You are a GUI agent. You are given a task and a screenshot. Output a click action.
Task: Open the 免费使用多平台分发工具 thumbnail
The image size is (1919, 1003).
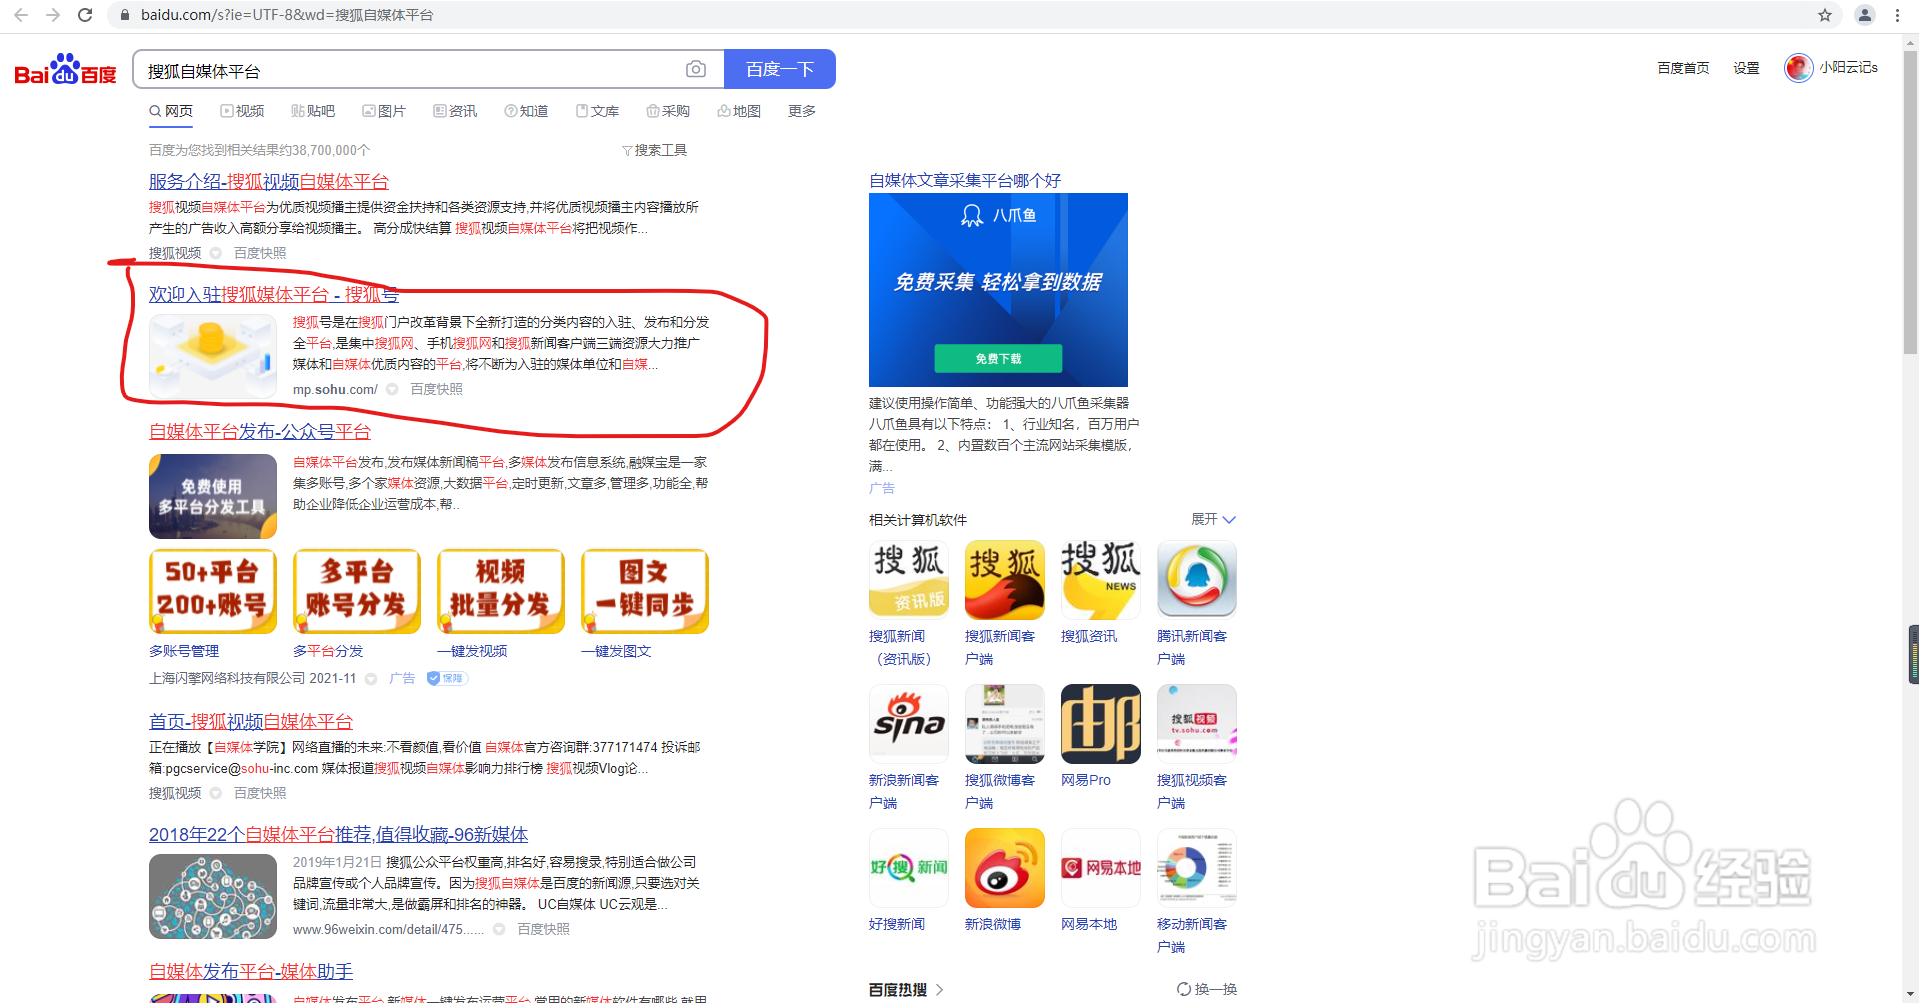click(213, 496)
